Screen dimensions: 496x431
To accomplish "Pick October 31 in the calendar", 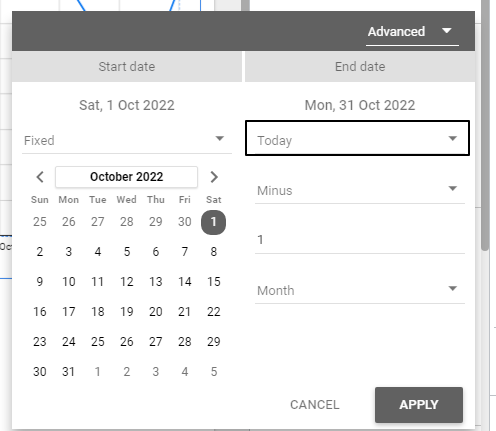I will tap(69, 372).
